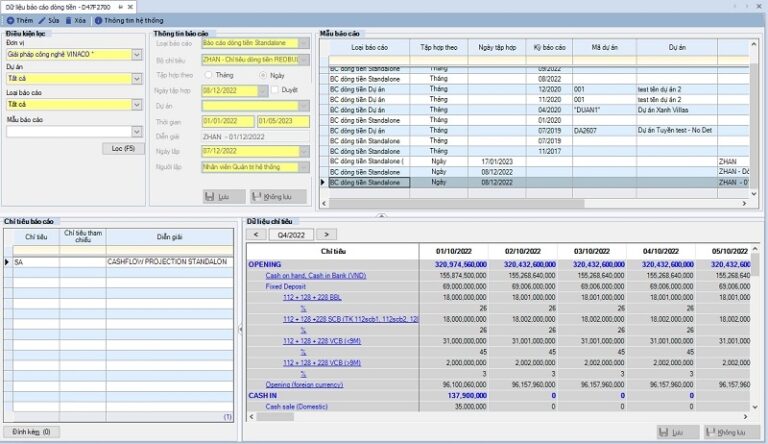Go to previous quarter with left arrow
Screen dimensions: 768x444
point(256,234)
